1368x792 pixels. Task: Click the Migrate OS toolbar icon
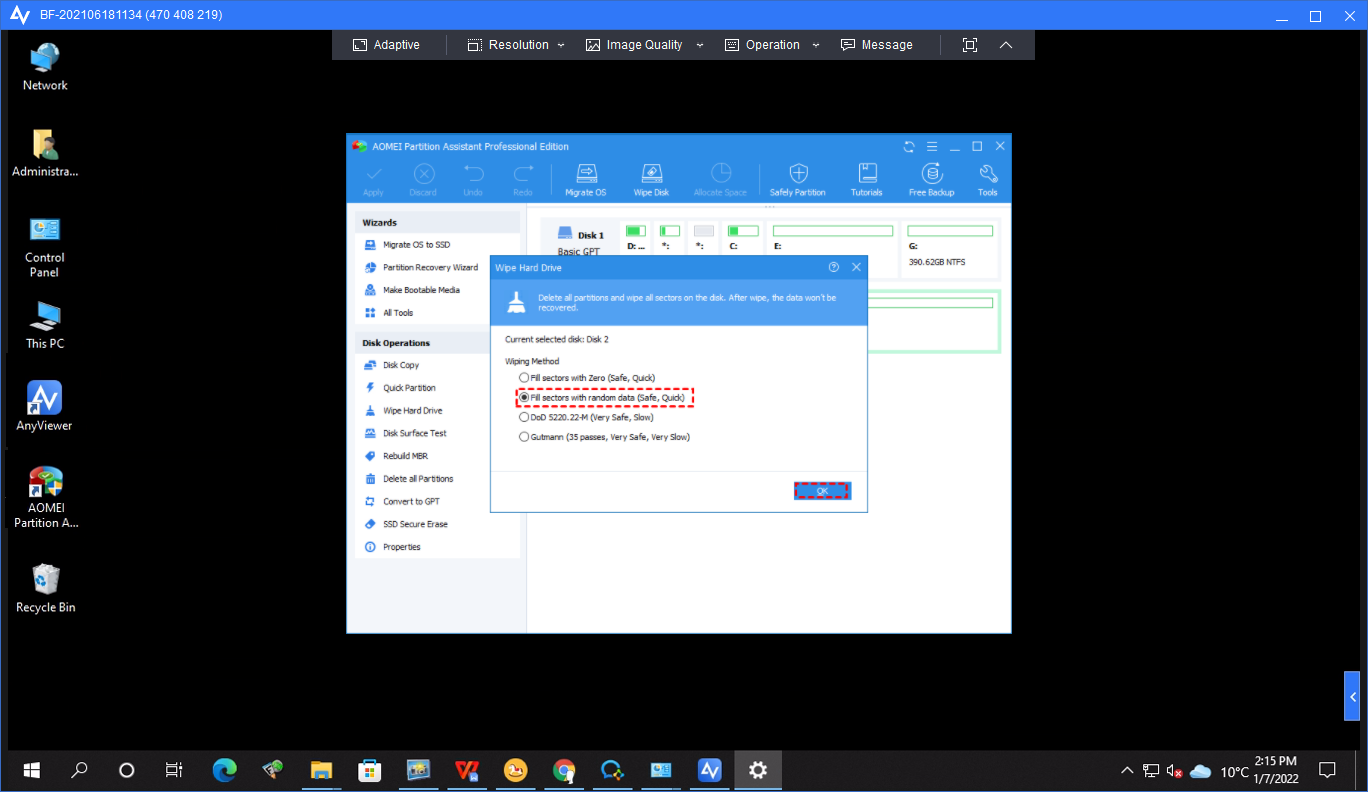point(586,178)
